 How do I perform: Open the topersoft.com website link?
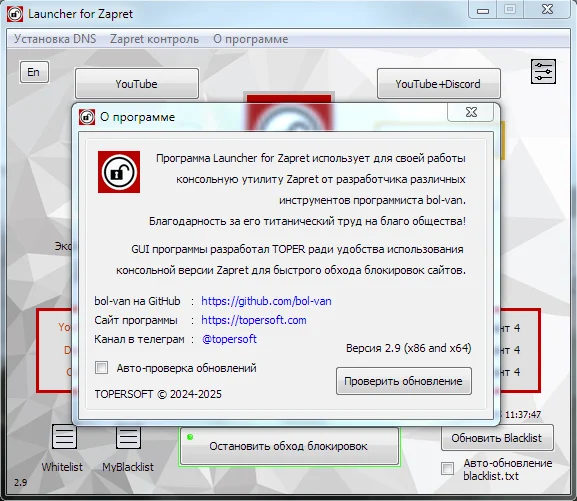click(x=254, y=320)
